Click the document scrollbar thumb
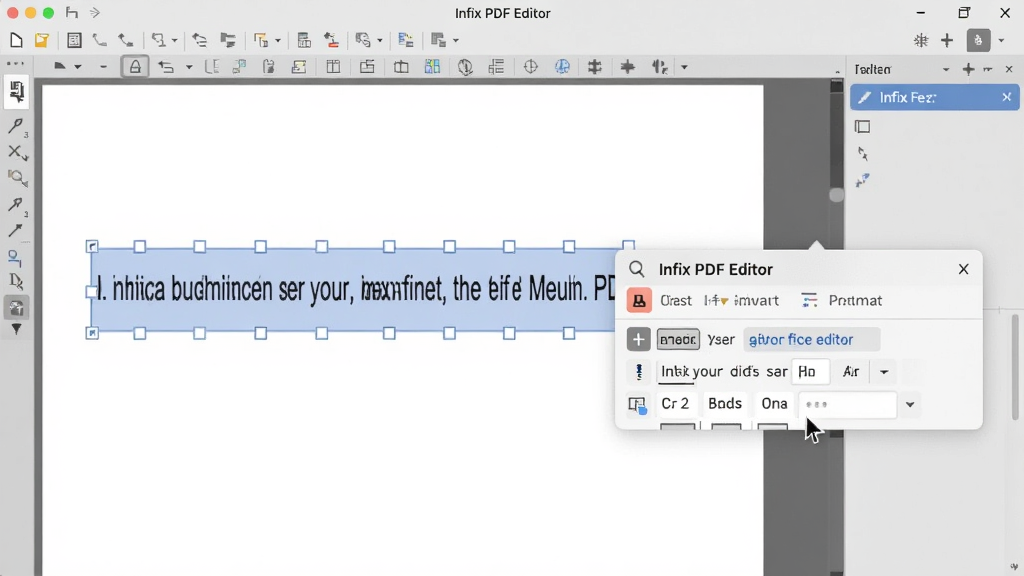1024x576 pixels. point(836,195)
